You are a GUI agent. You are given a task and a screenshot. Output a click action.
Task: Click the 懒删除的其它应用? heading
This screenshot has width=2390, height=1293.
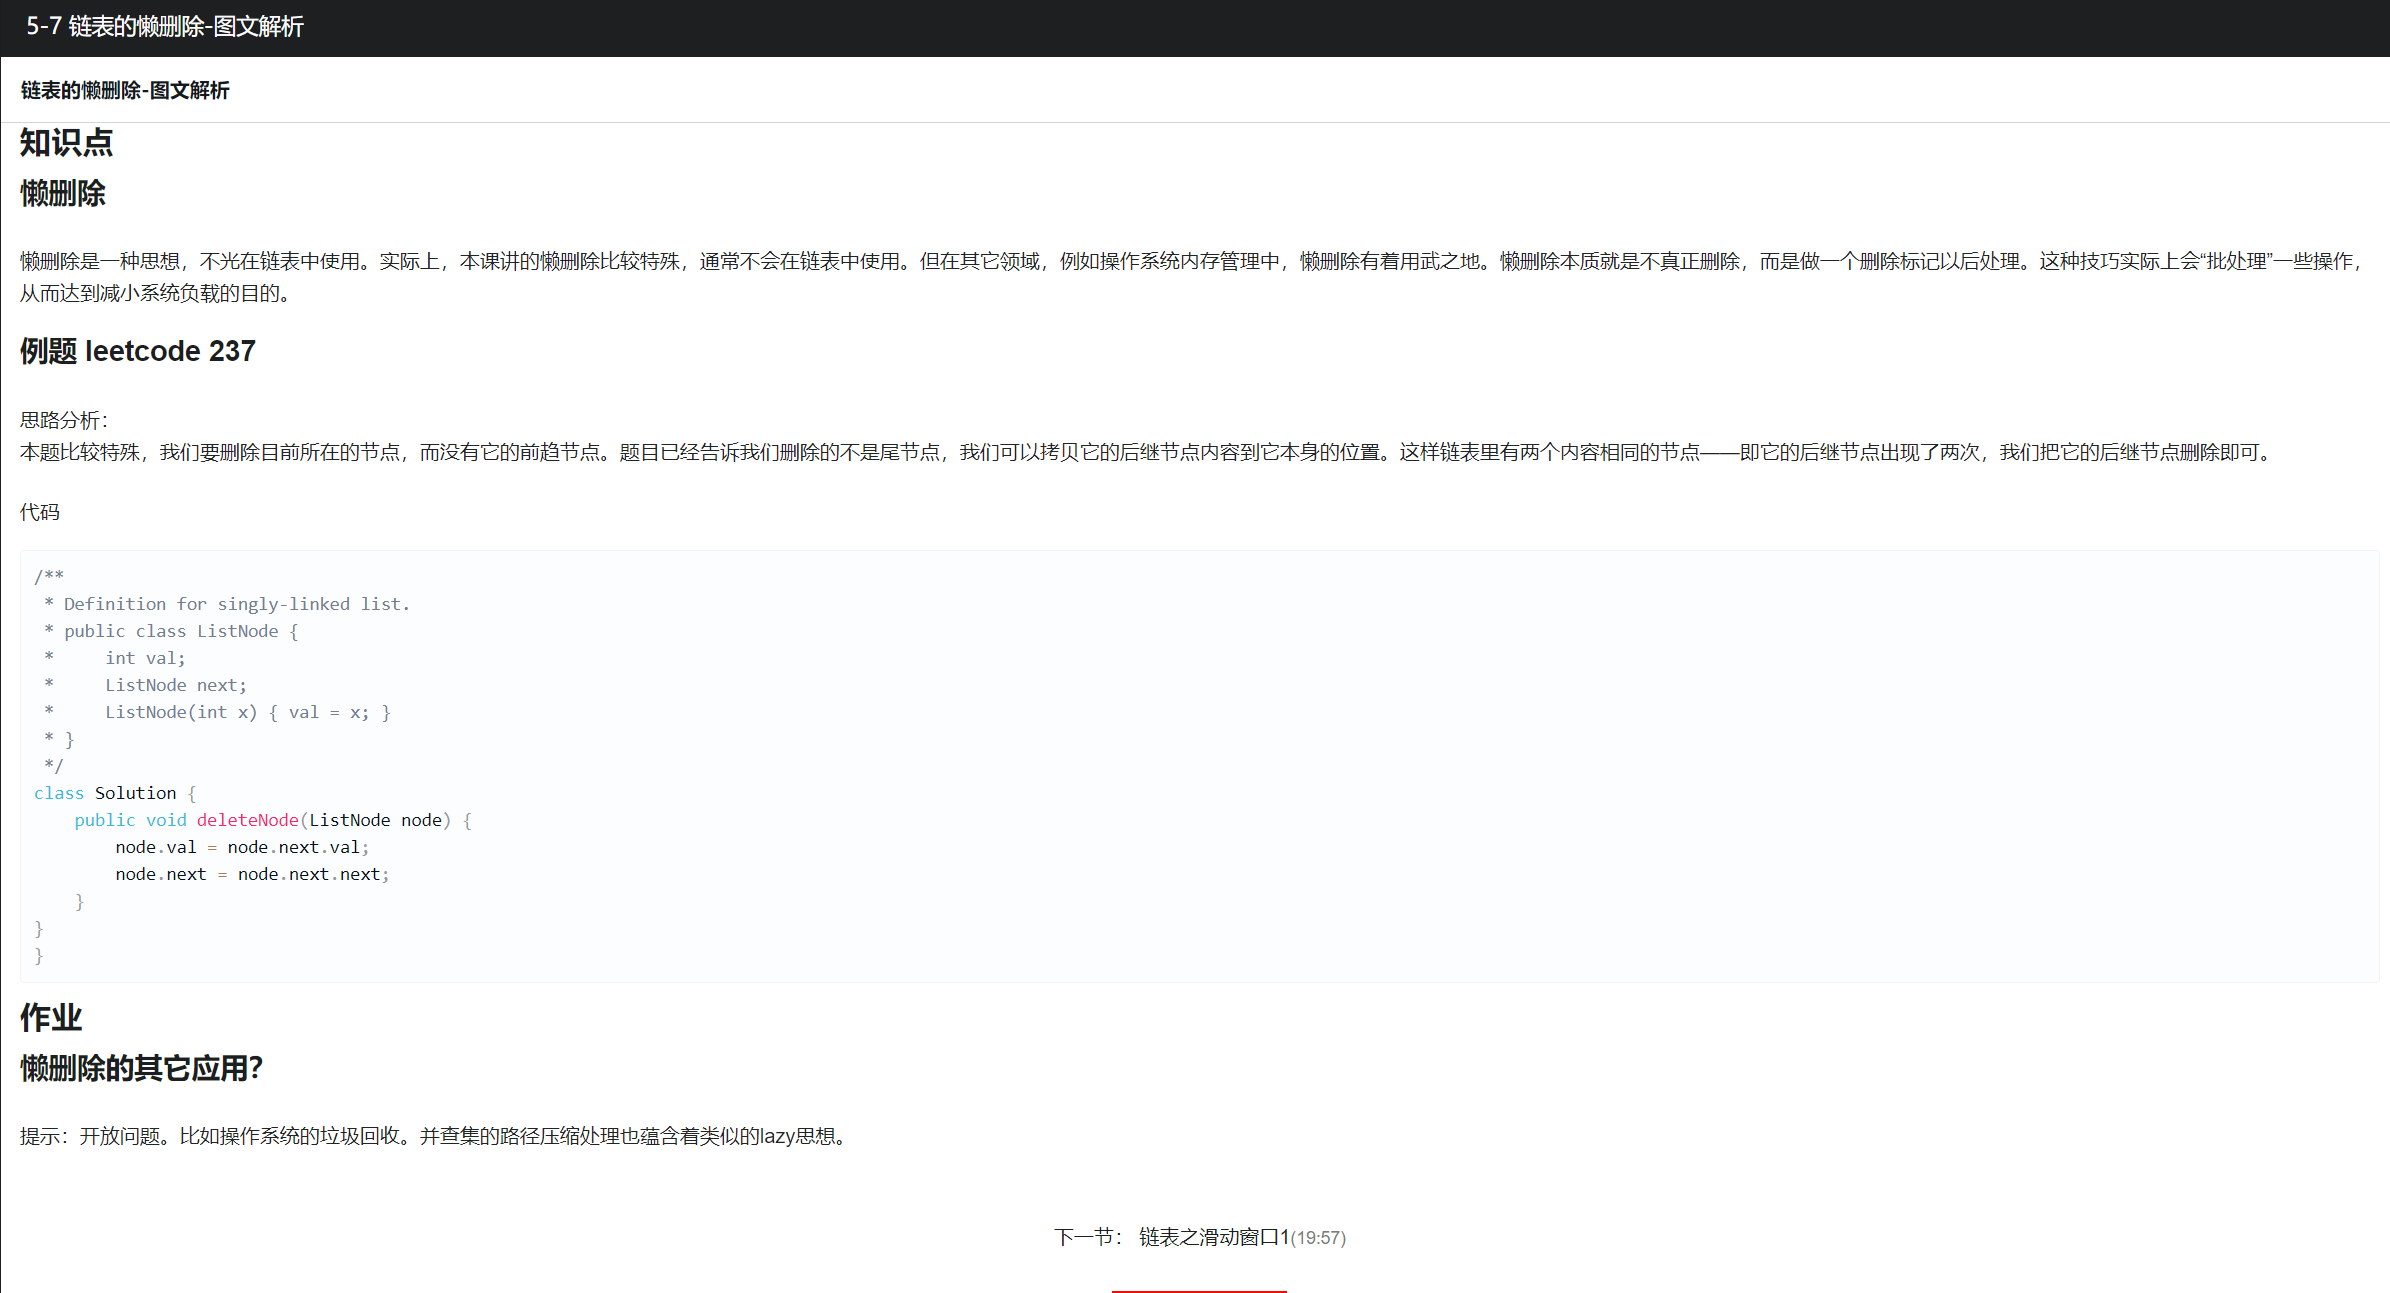point(141,1068)
